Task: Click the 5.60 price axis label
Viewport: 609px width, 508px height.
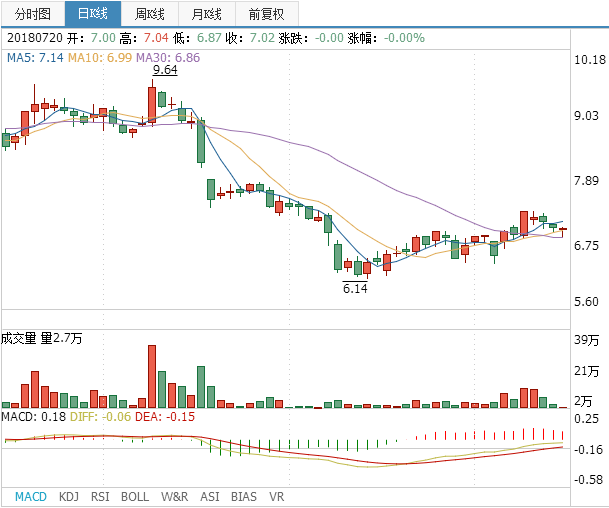Action: (586, 302)
